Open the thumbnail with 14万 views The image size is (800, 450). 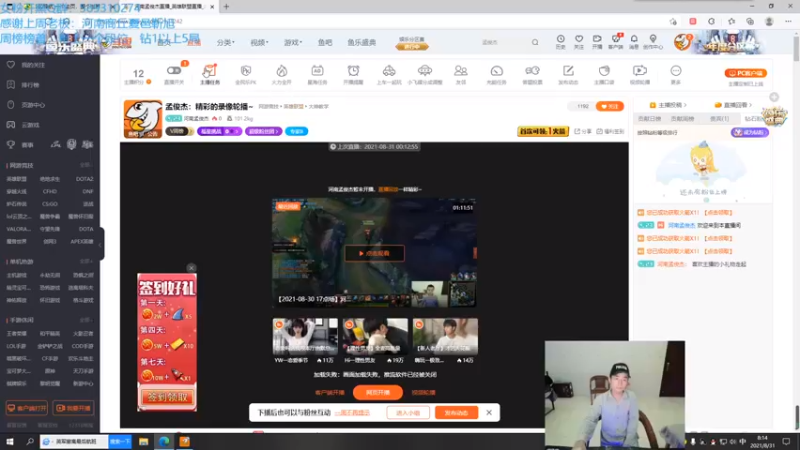click(x=445, y=336)
